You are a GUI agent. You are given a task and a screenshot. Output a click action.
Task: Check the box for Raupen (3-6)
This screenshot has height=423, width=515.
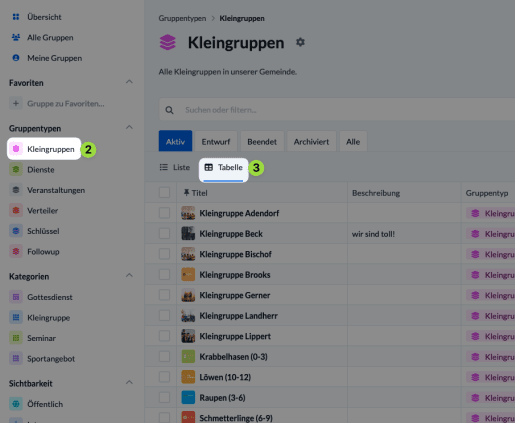pyautogui.click(x=164, y=397)
